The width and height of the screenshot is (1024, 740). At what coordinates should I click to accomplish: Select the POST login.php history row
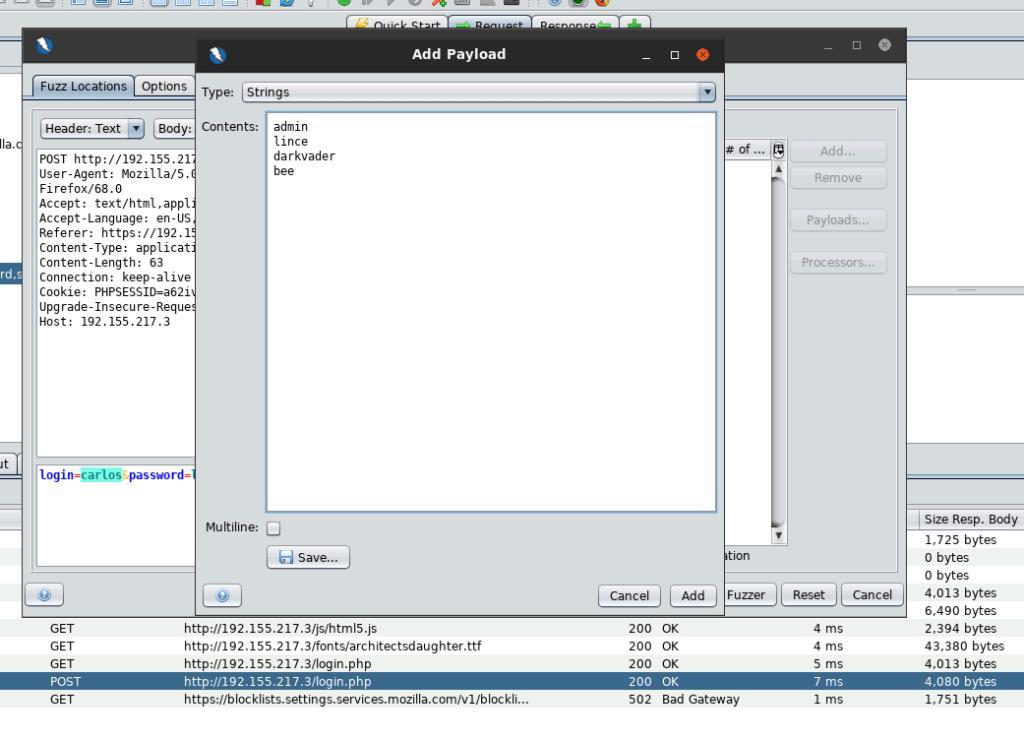pyautogui.click(x=277, y=682)
